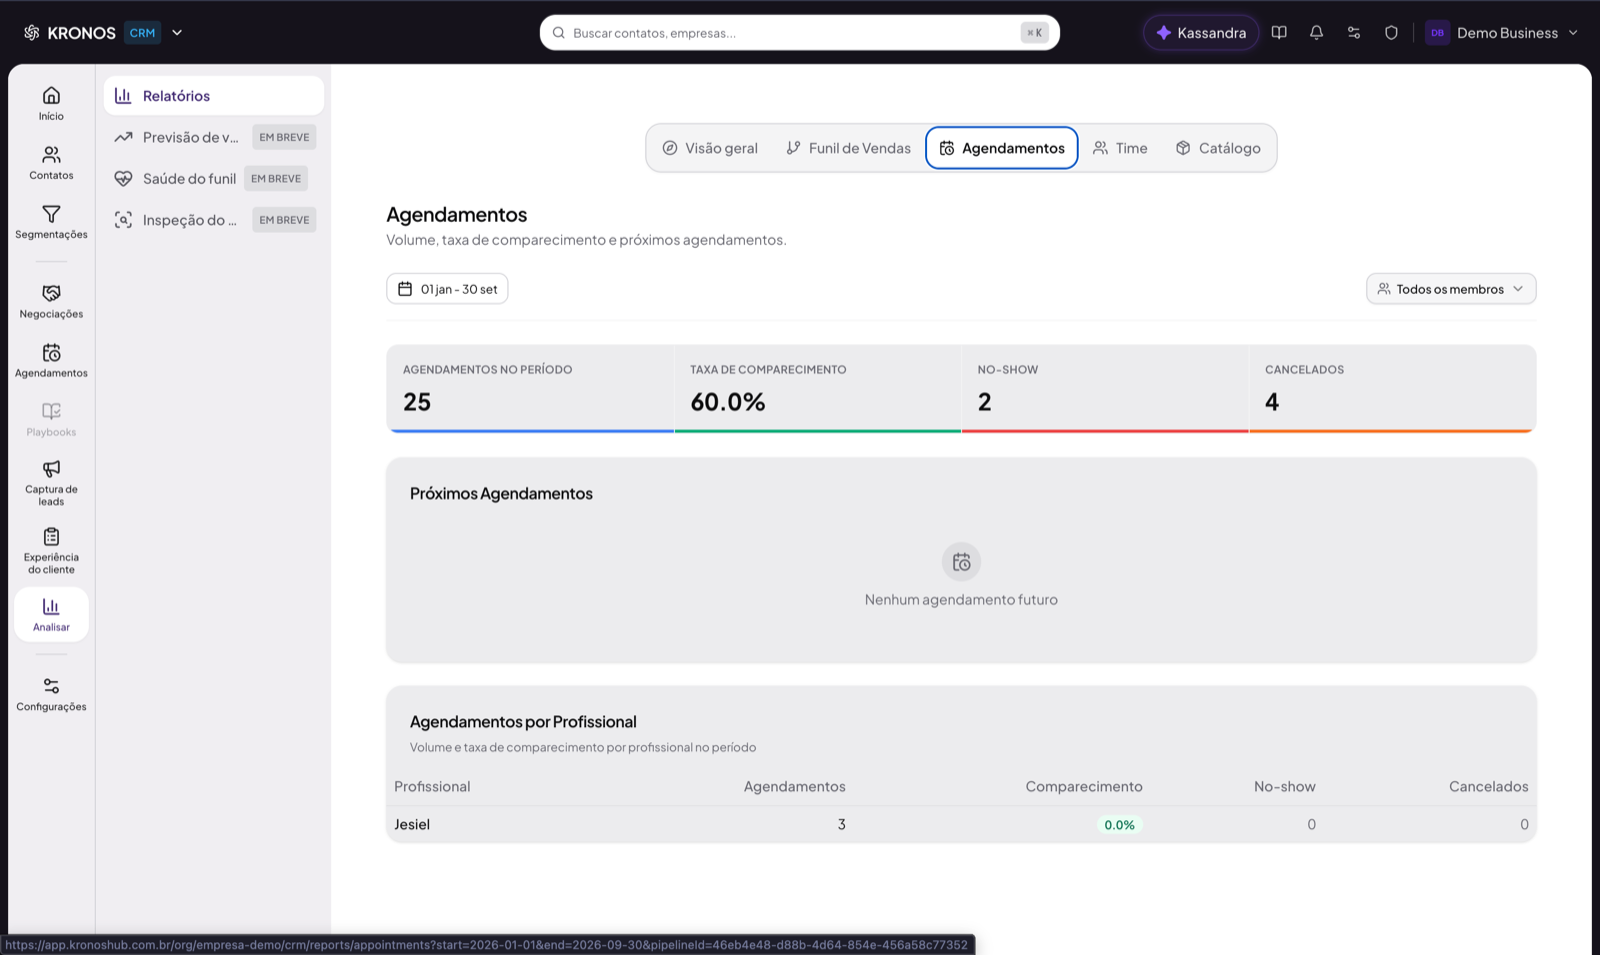Select the Analisar chart icon

pos(51,606)
